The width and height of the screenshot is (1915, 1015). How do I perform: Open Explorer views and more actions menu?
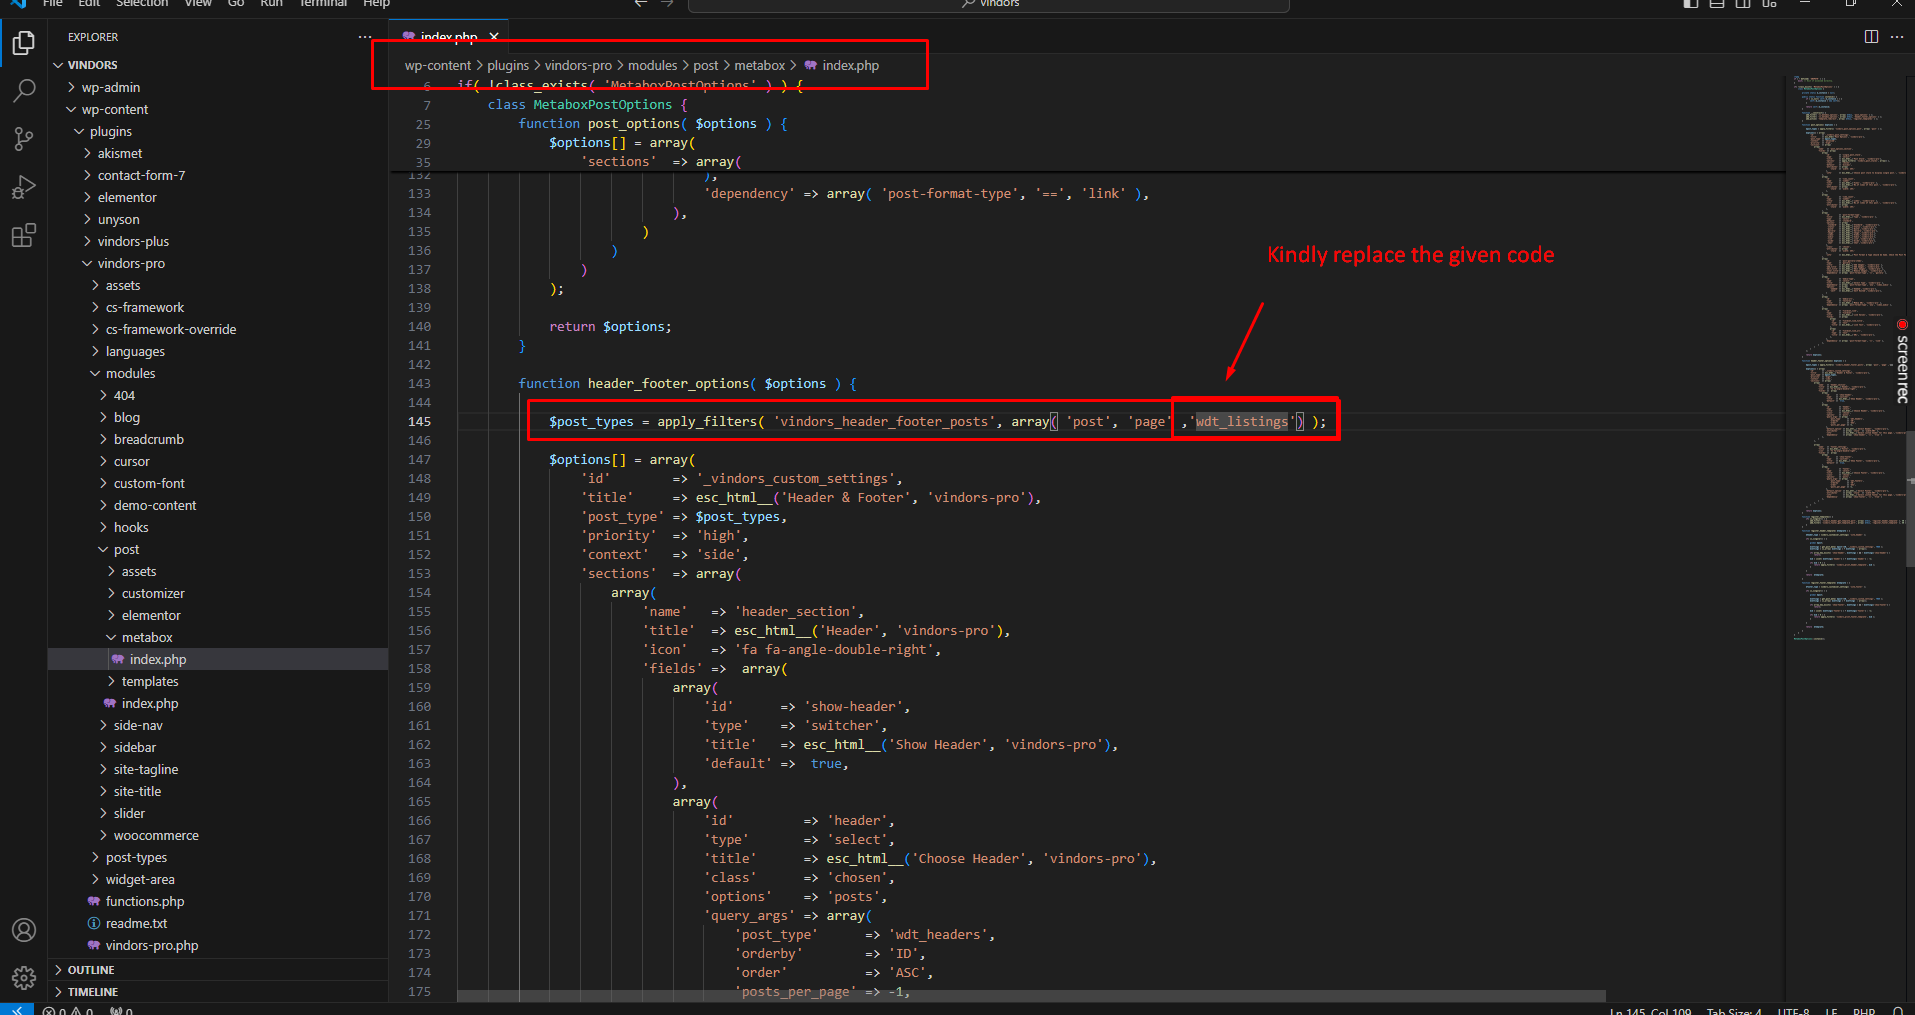365,37
